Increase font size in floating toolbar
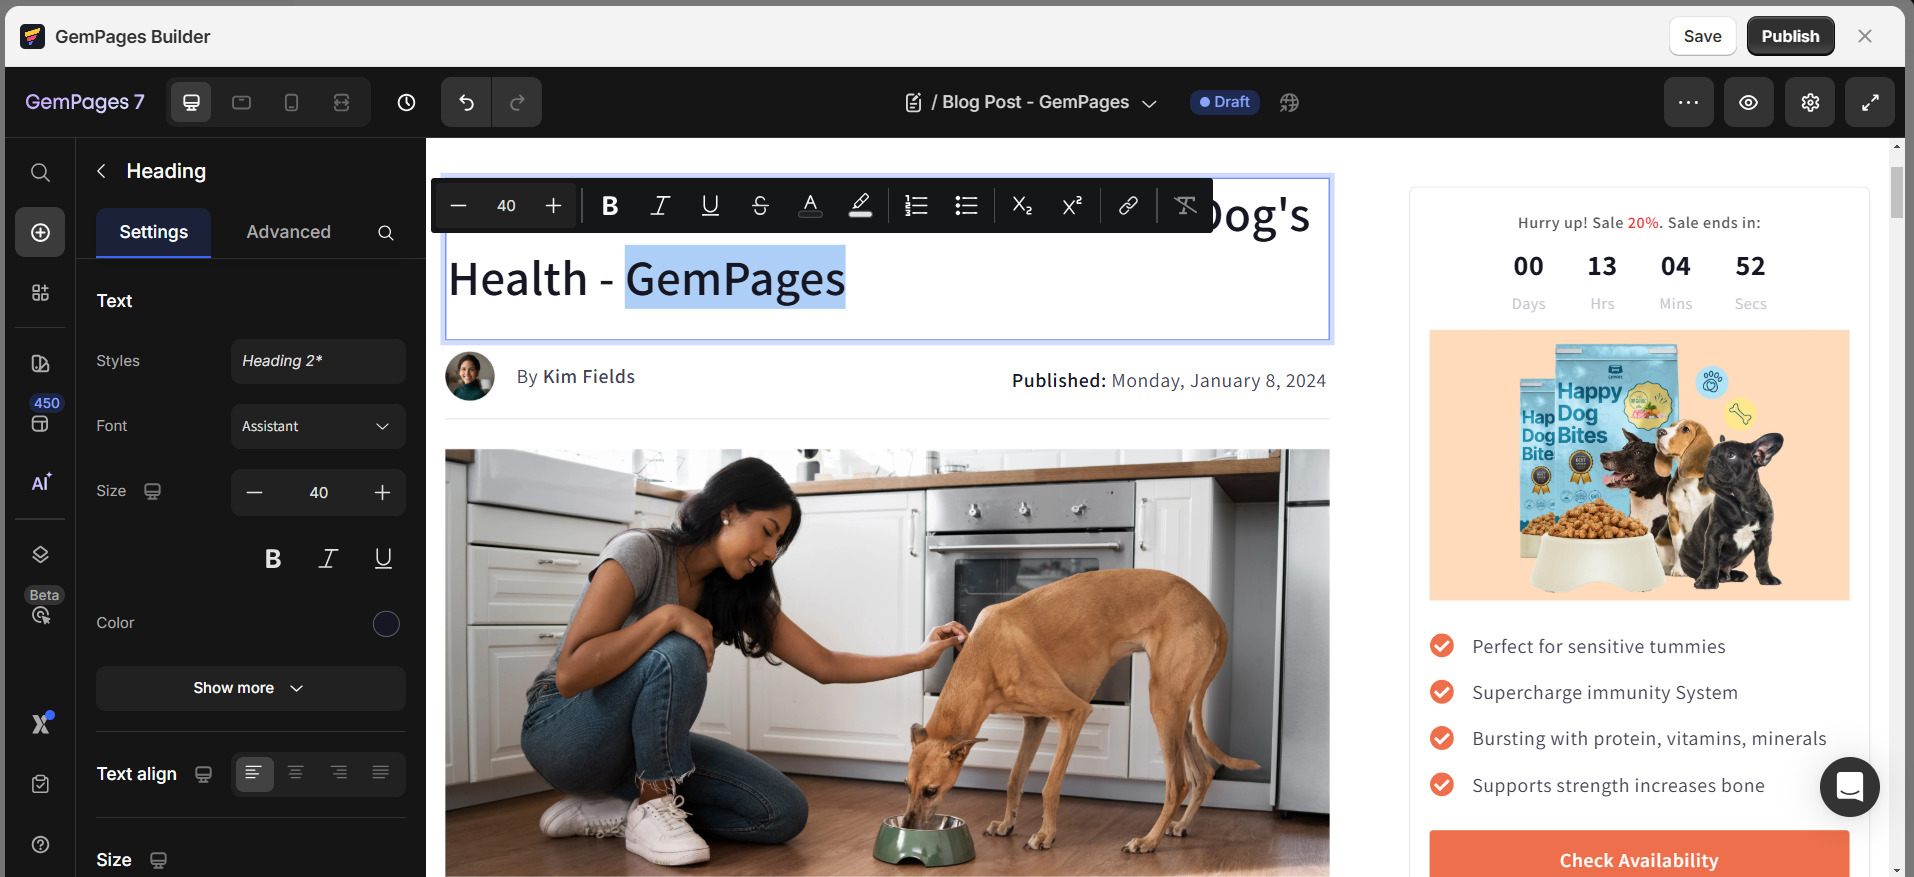The height and width of the screenshot is (877, 1914). [553, 206]
